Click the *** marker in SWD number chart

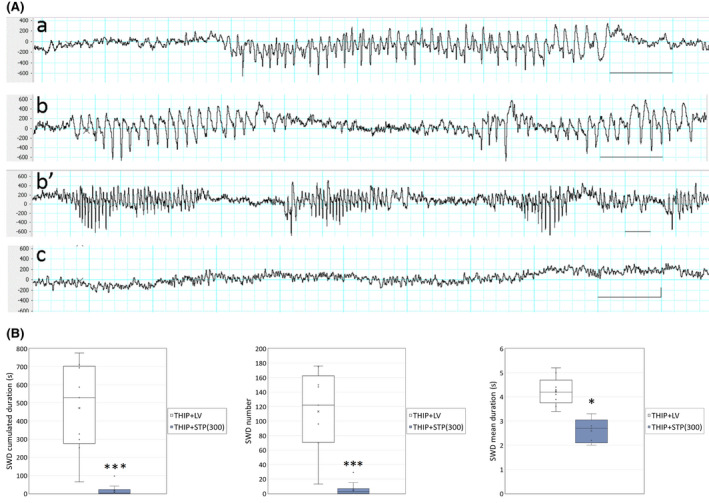pyautogui.click(x=353, y=465)
